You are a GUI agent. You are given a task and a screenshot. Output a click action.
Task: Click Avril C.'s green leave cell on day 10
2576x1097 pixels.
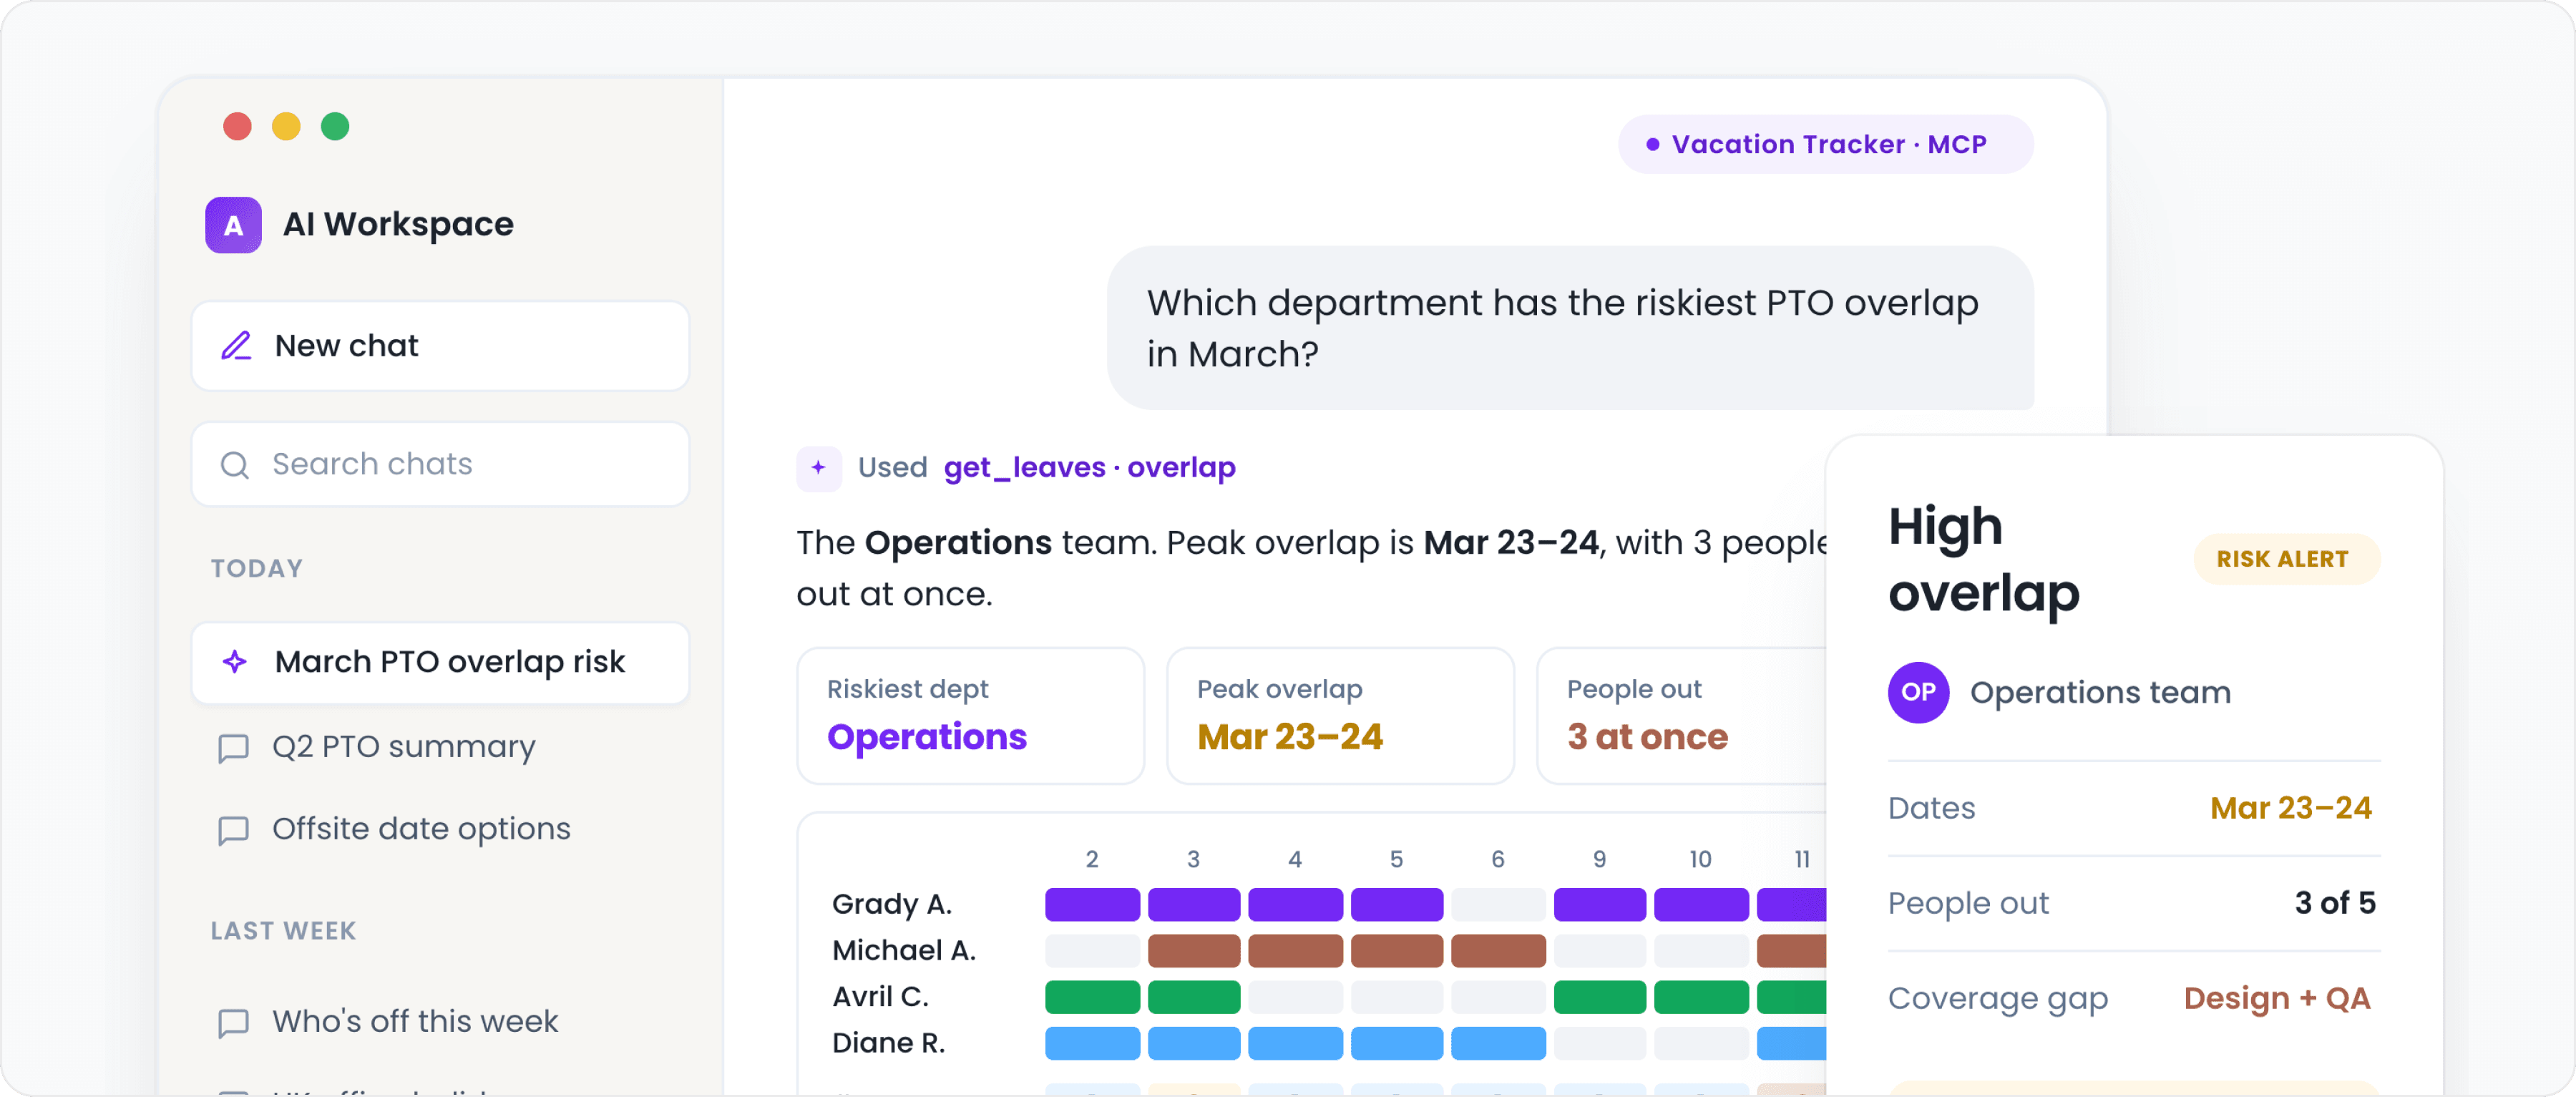point(1701,996)
